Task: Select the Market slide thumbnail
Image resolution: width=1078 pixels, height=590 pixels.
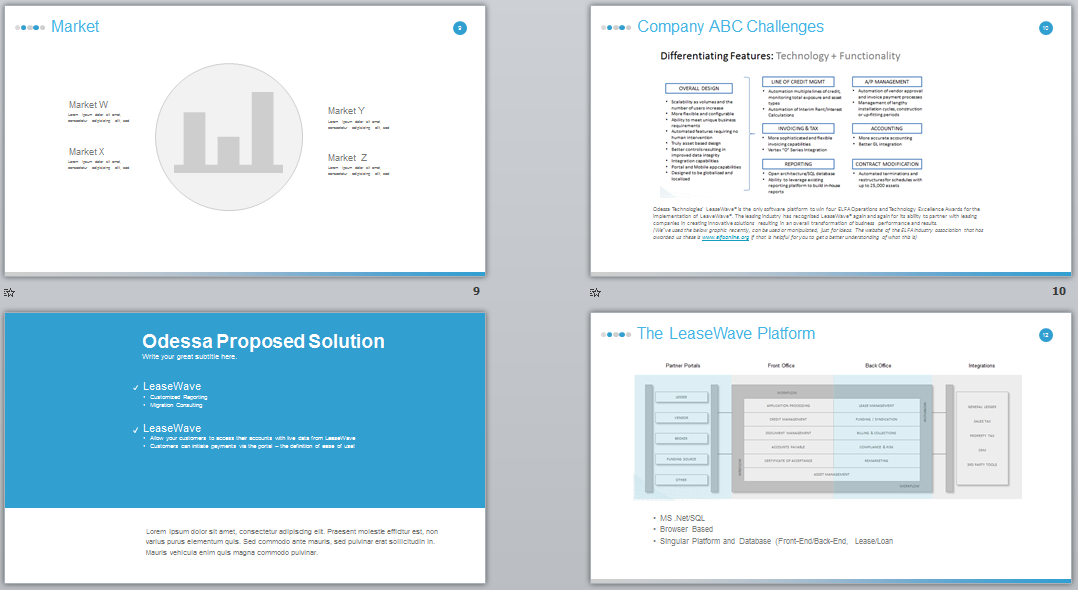Action: point(245,140)
